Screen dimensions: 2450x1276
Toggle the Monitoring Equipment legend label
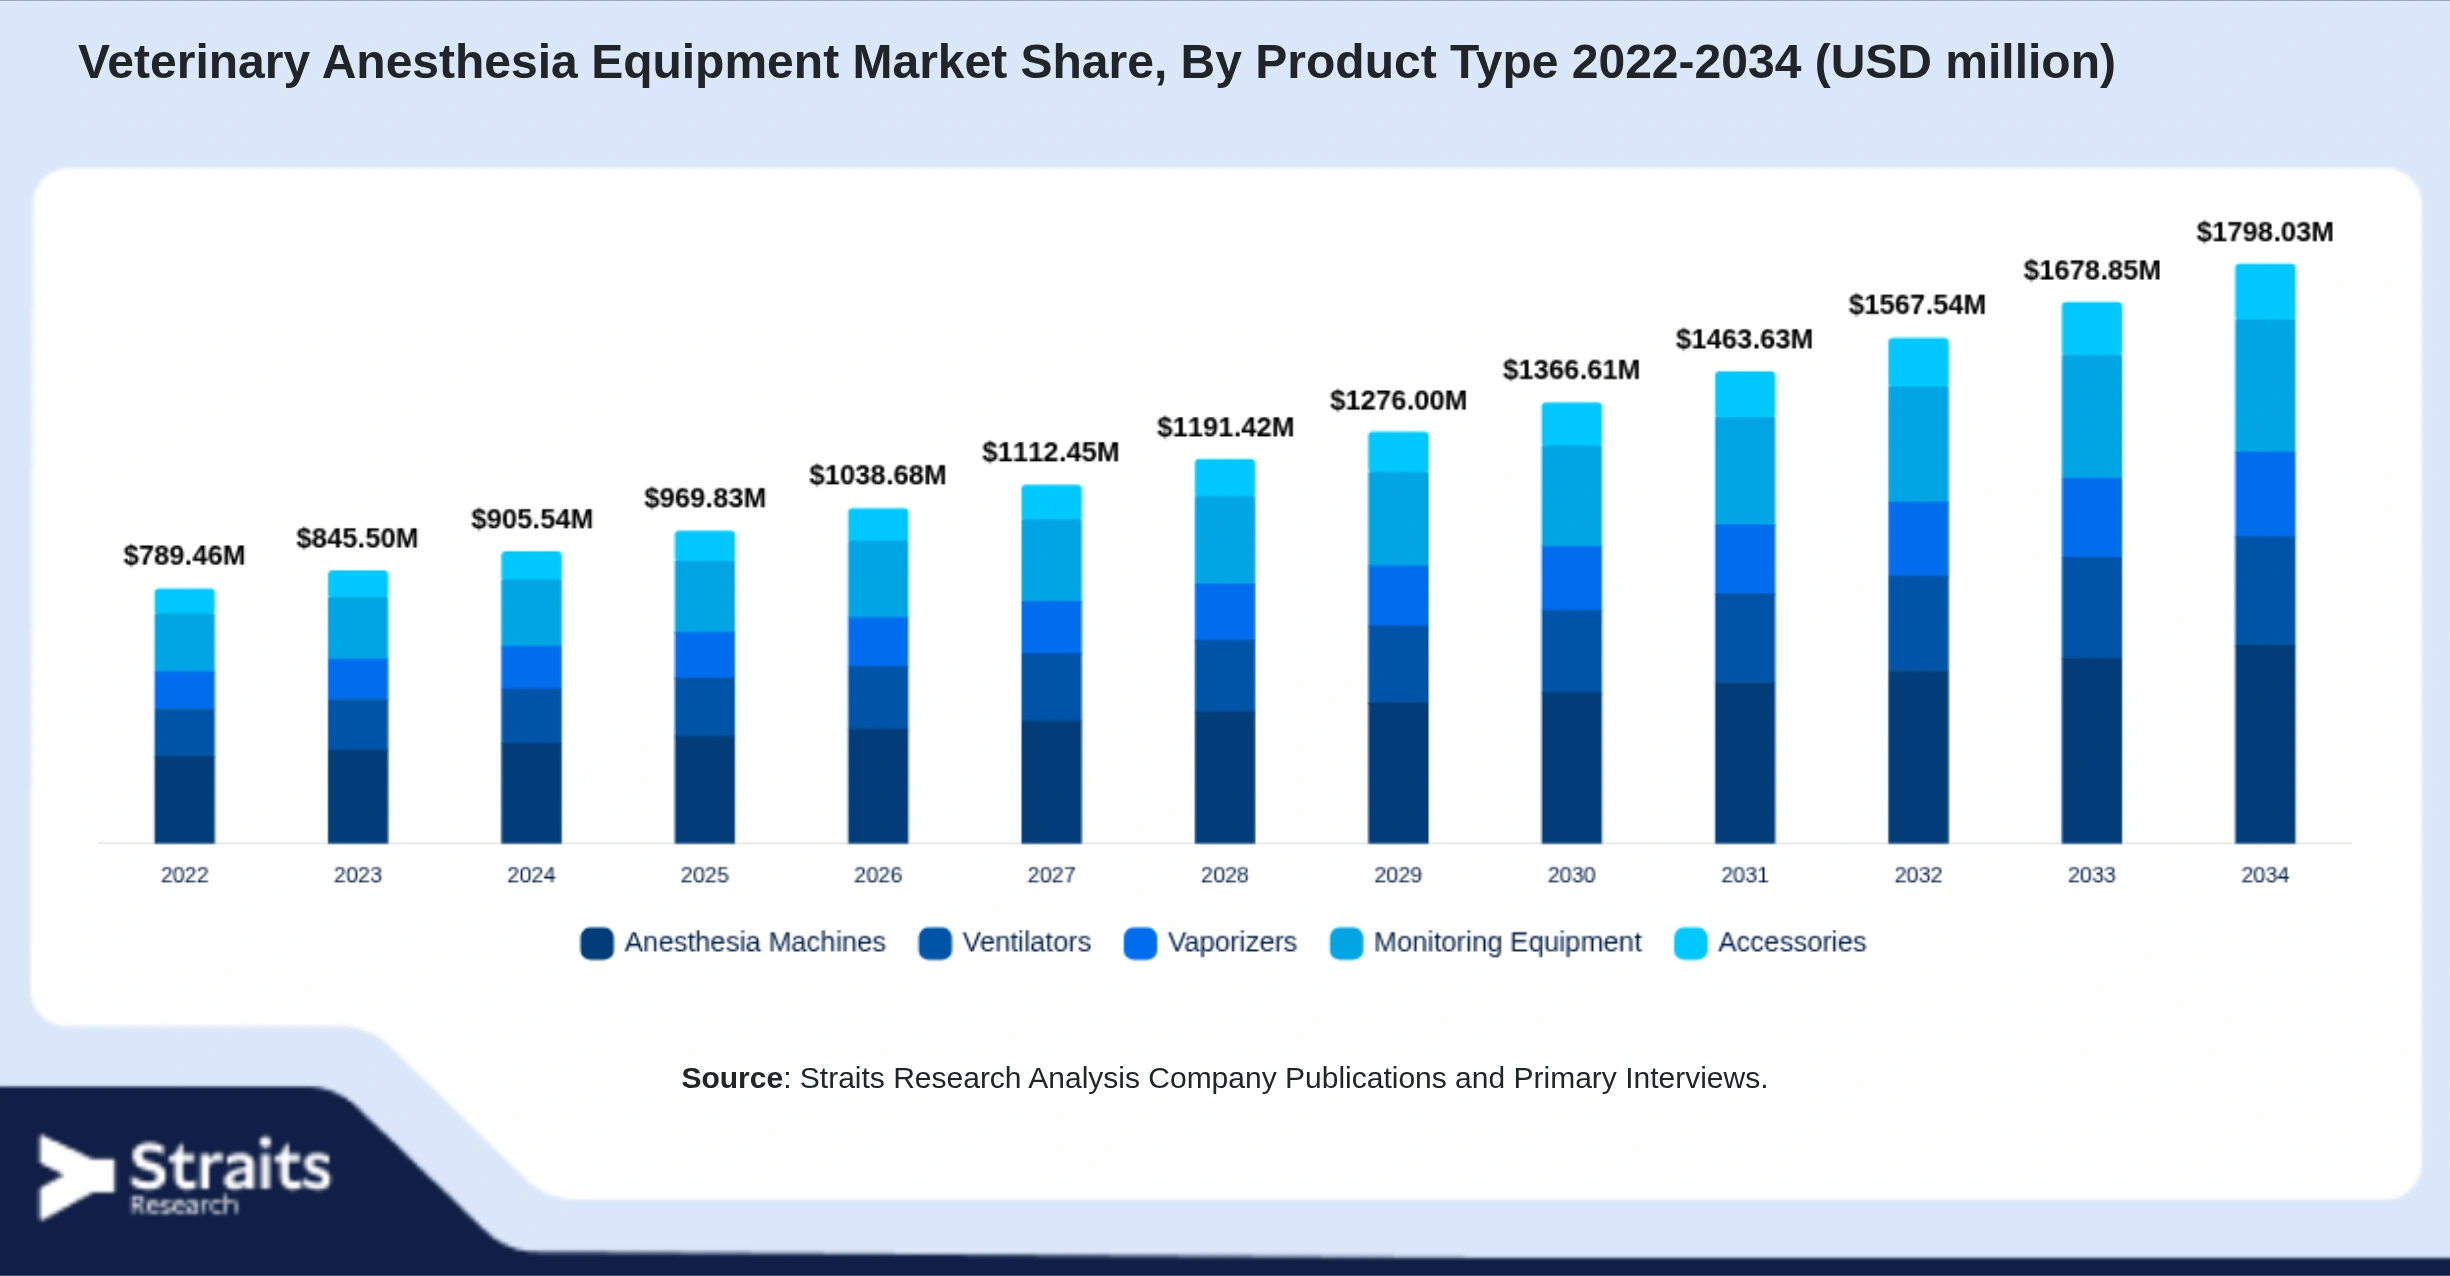click(1507, 942)
